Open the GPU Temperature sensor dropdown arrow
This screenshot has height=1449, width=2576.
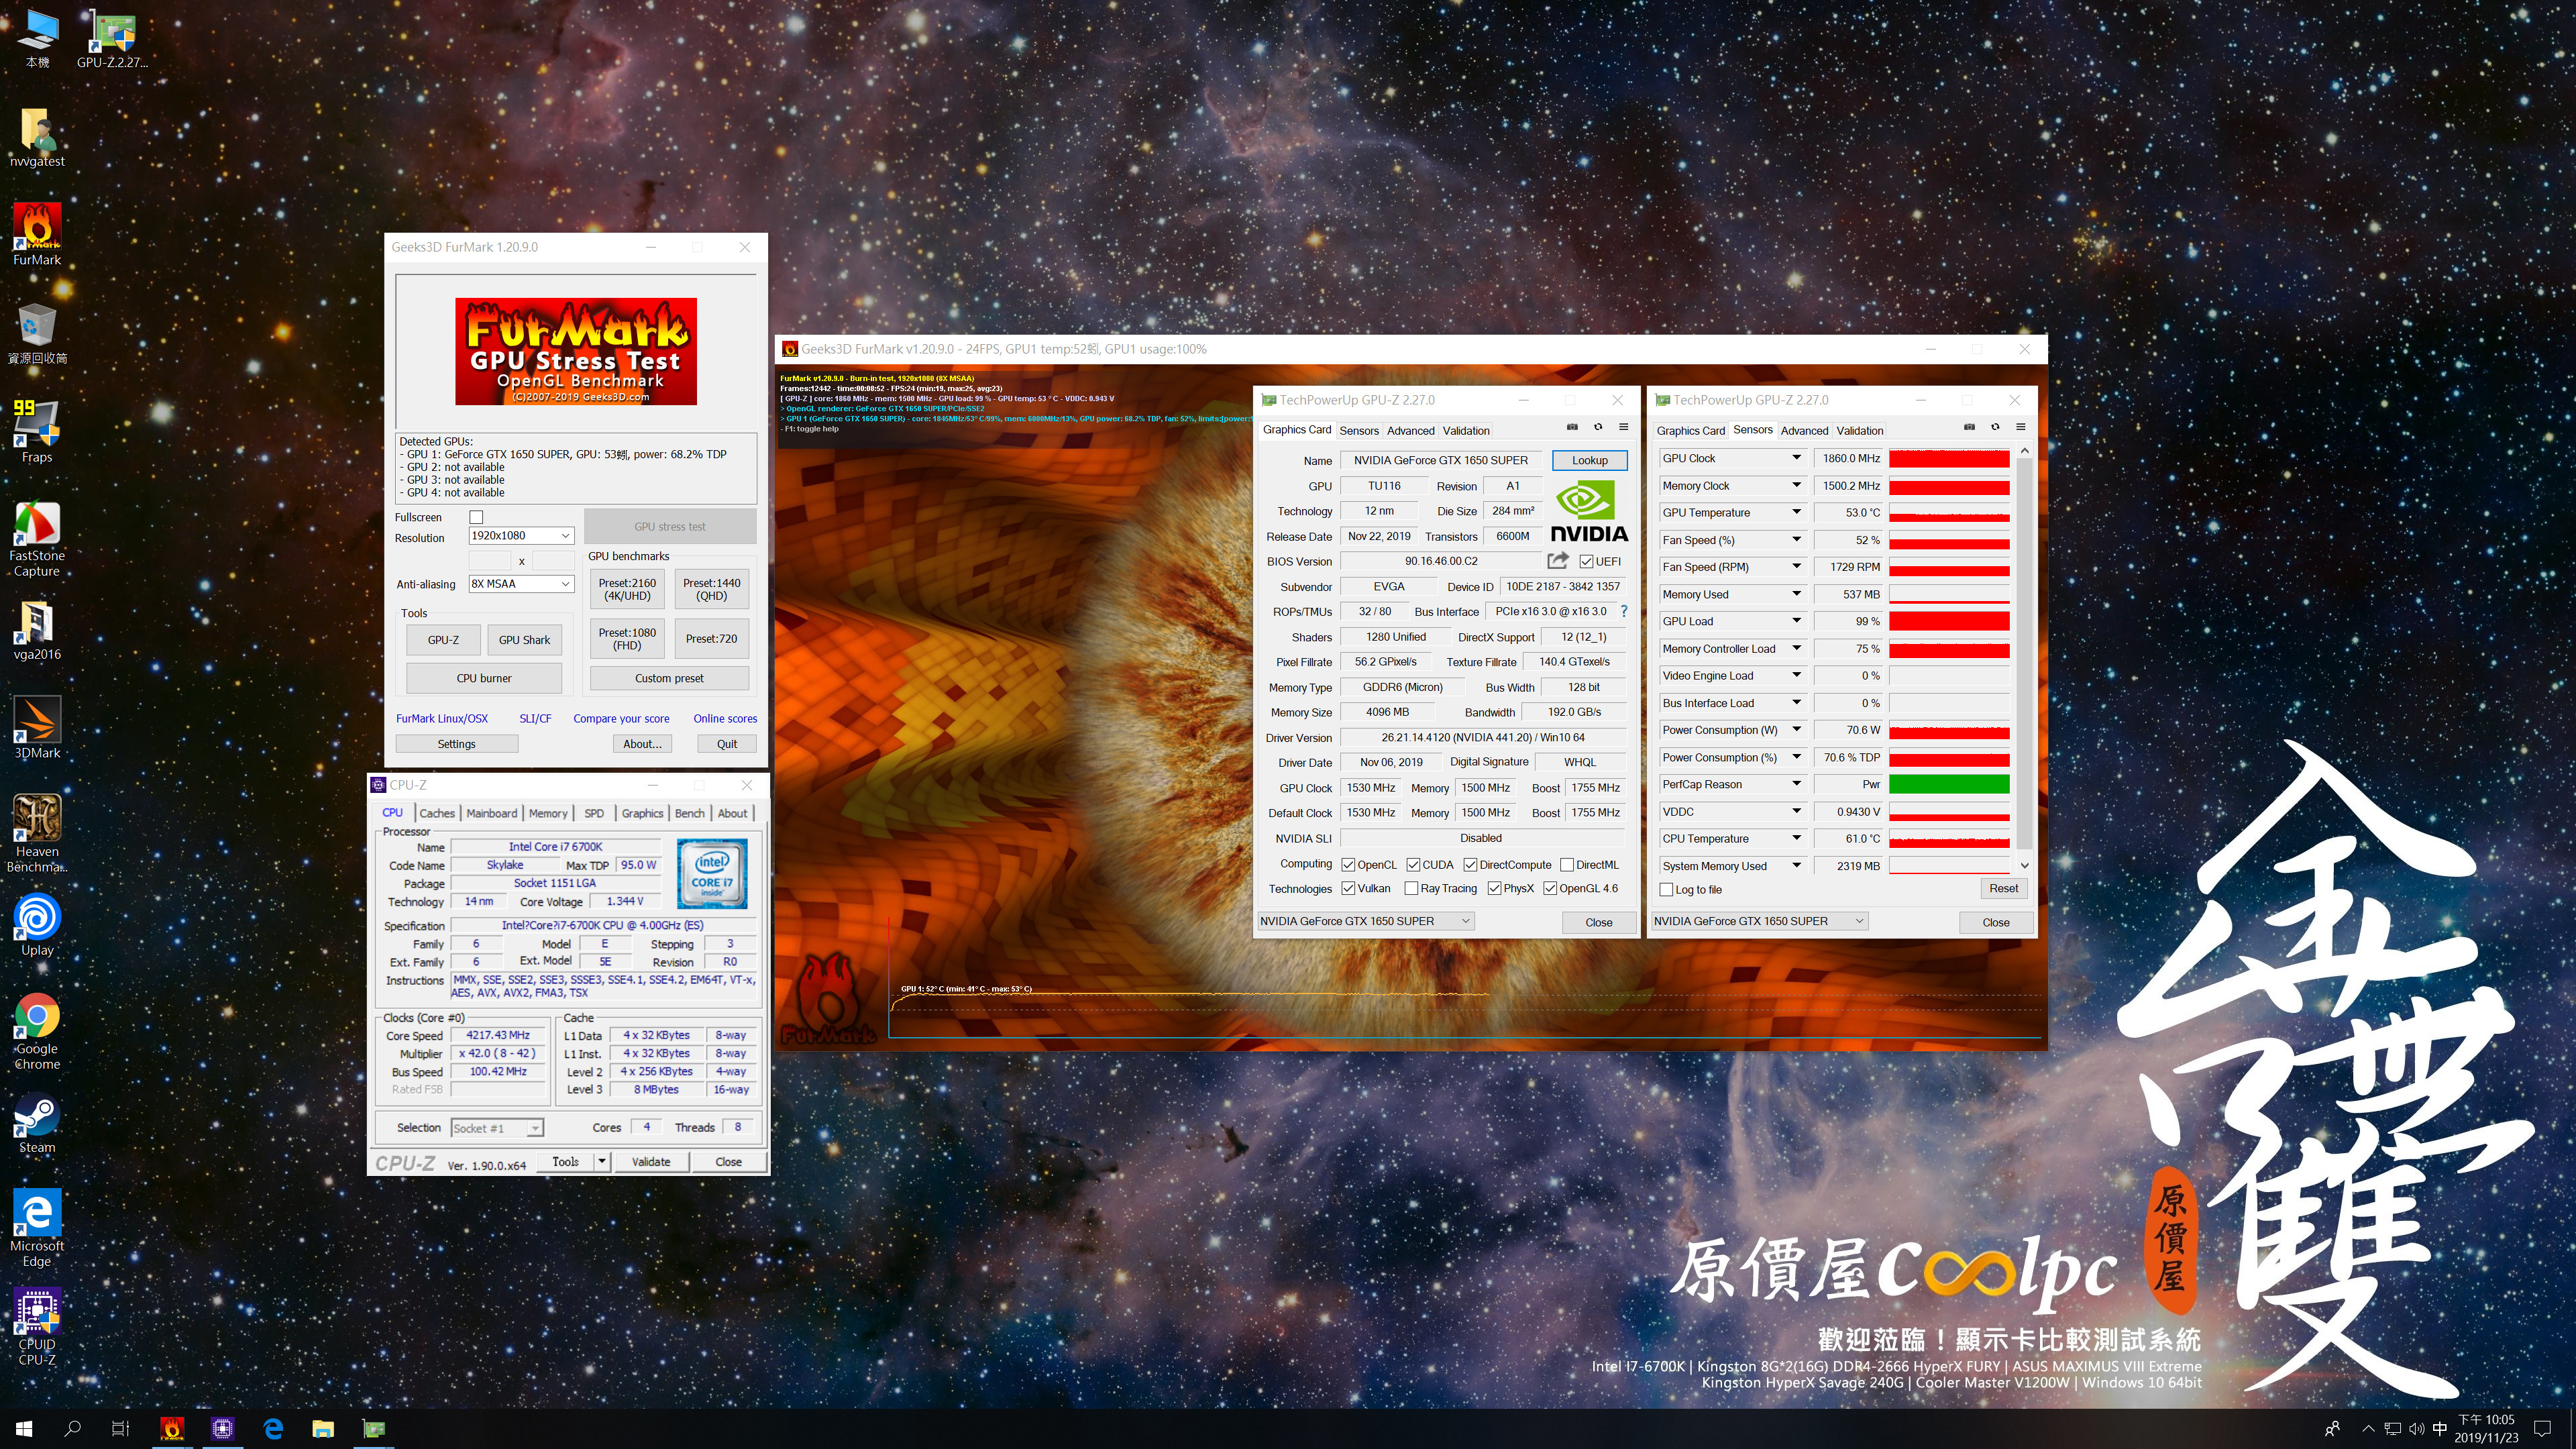pyautogui.click(x=1796, y=512)
